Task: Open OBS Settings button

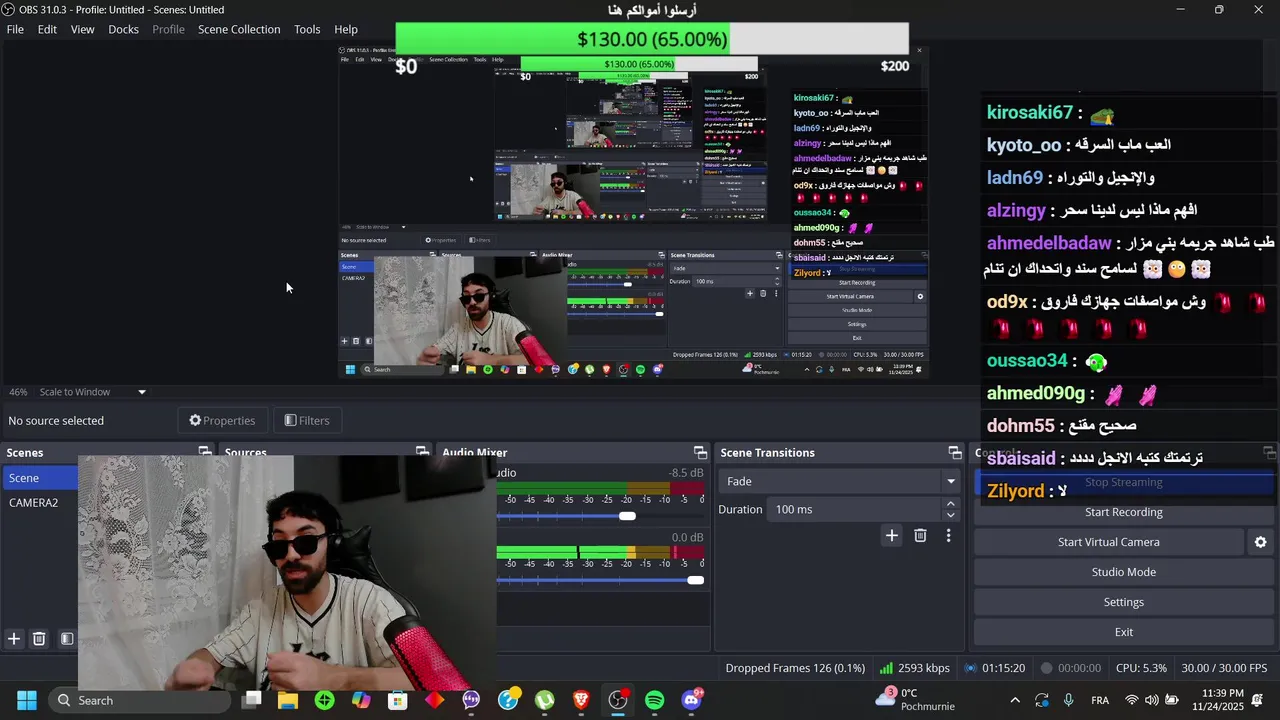Action: (1123, 602)
